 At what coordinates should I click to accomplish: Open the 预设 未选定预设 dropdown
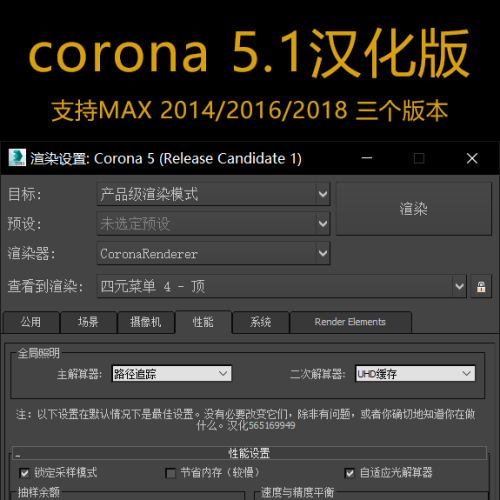tap(213, 223)
